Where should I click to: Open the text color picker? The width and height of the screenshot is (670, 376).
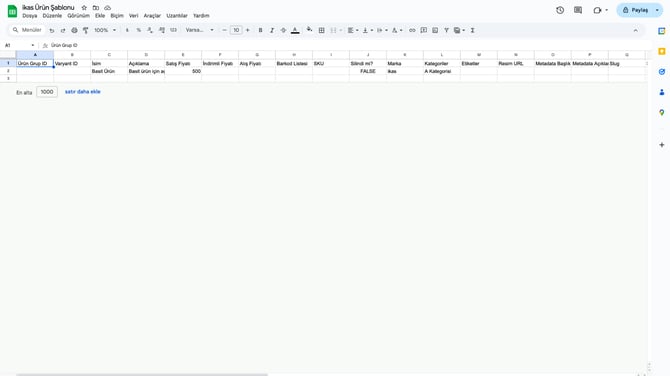click(295, 30)
